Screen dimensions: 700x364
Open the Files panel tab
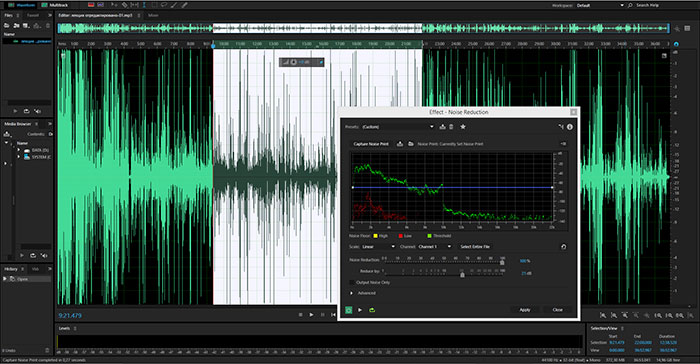pyautogui.click(x=8, y=15)
